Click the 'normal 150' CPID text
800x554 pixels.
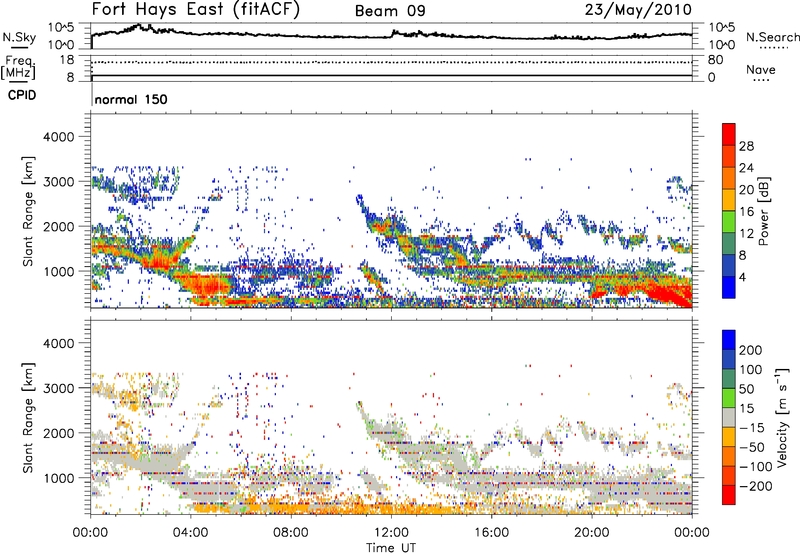tap(131, 99)
